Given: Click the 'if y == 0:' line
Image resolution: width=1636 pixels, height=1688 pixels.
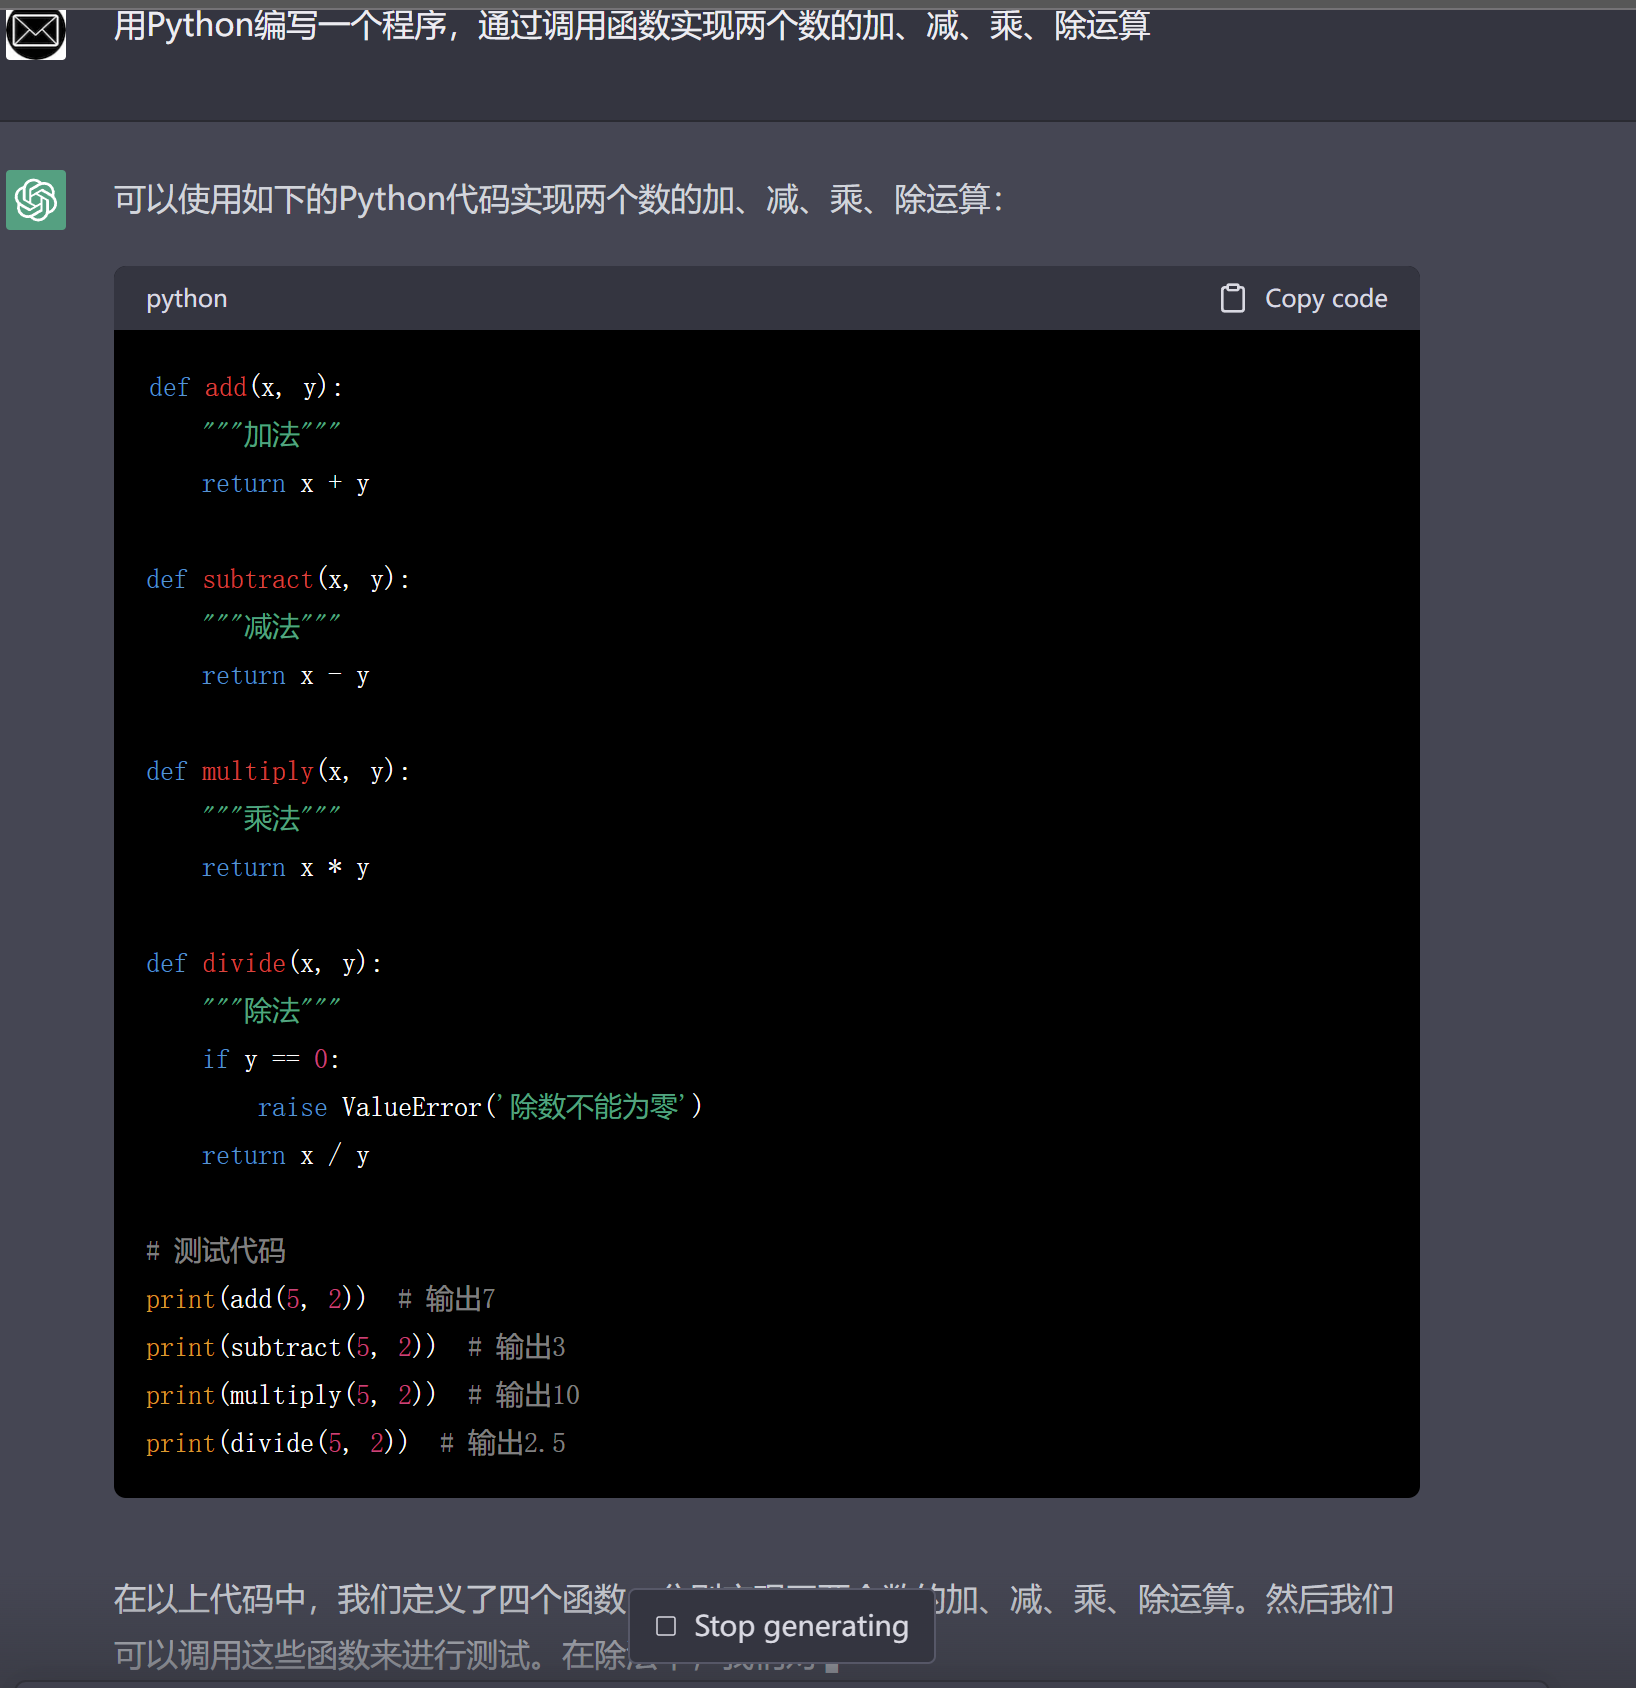Looking at the screenshot, I should 271,1059.
